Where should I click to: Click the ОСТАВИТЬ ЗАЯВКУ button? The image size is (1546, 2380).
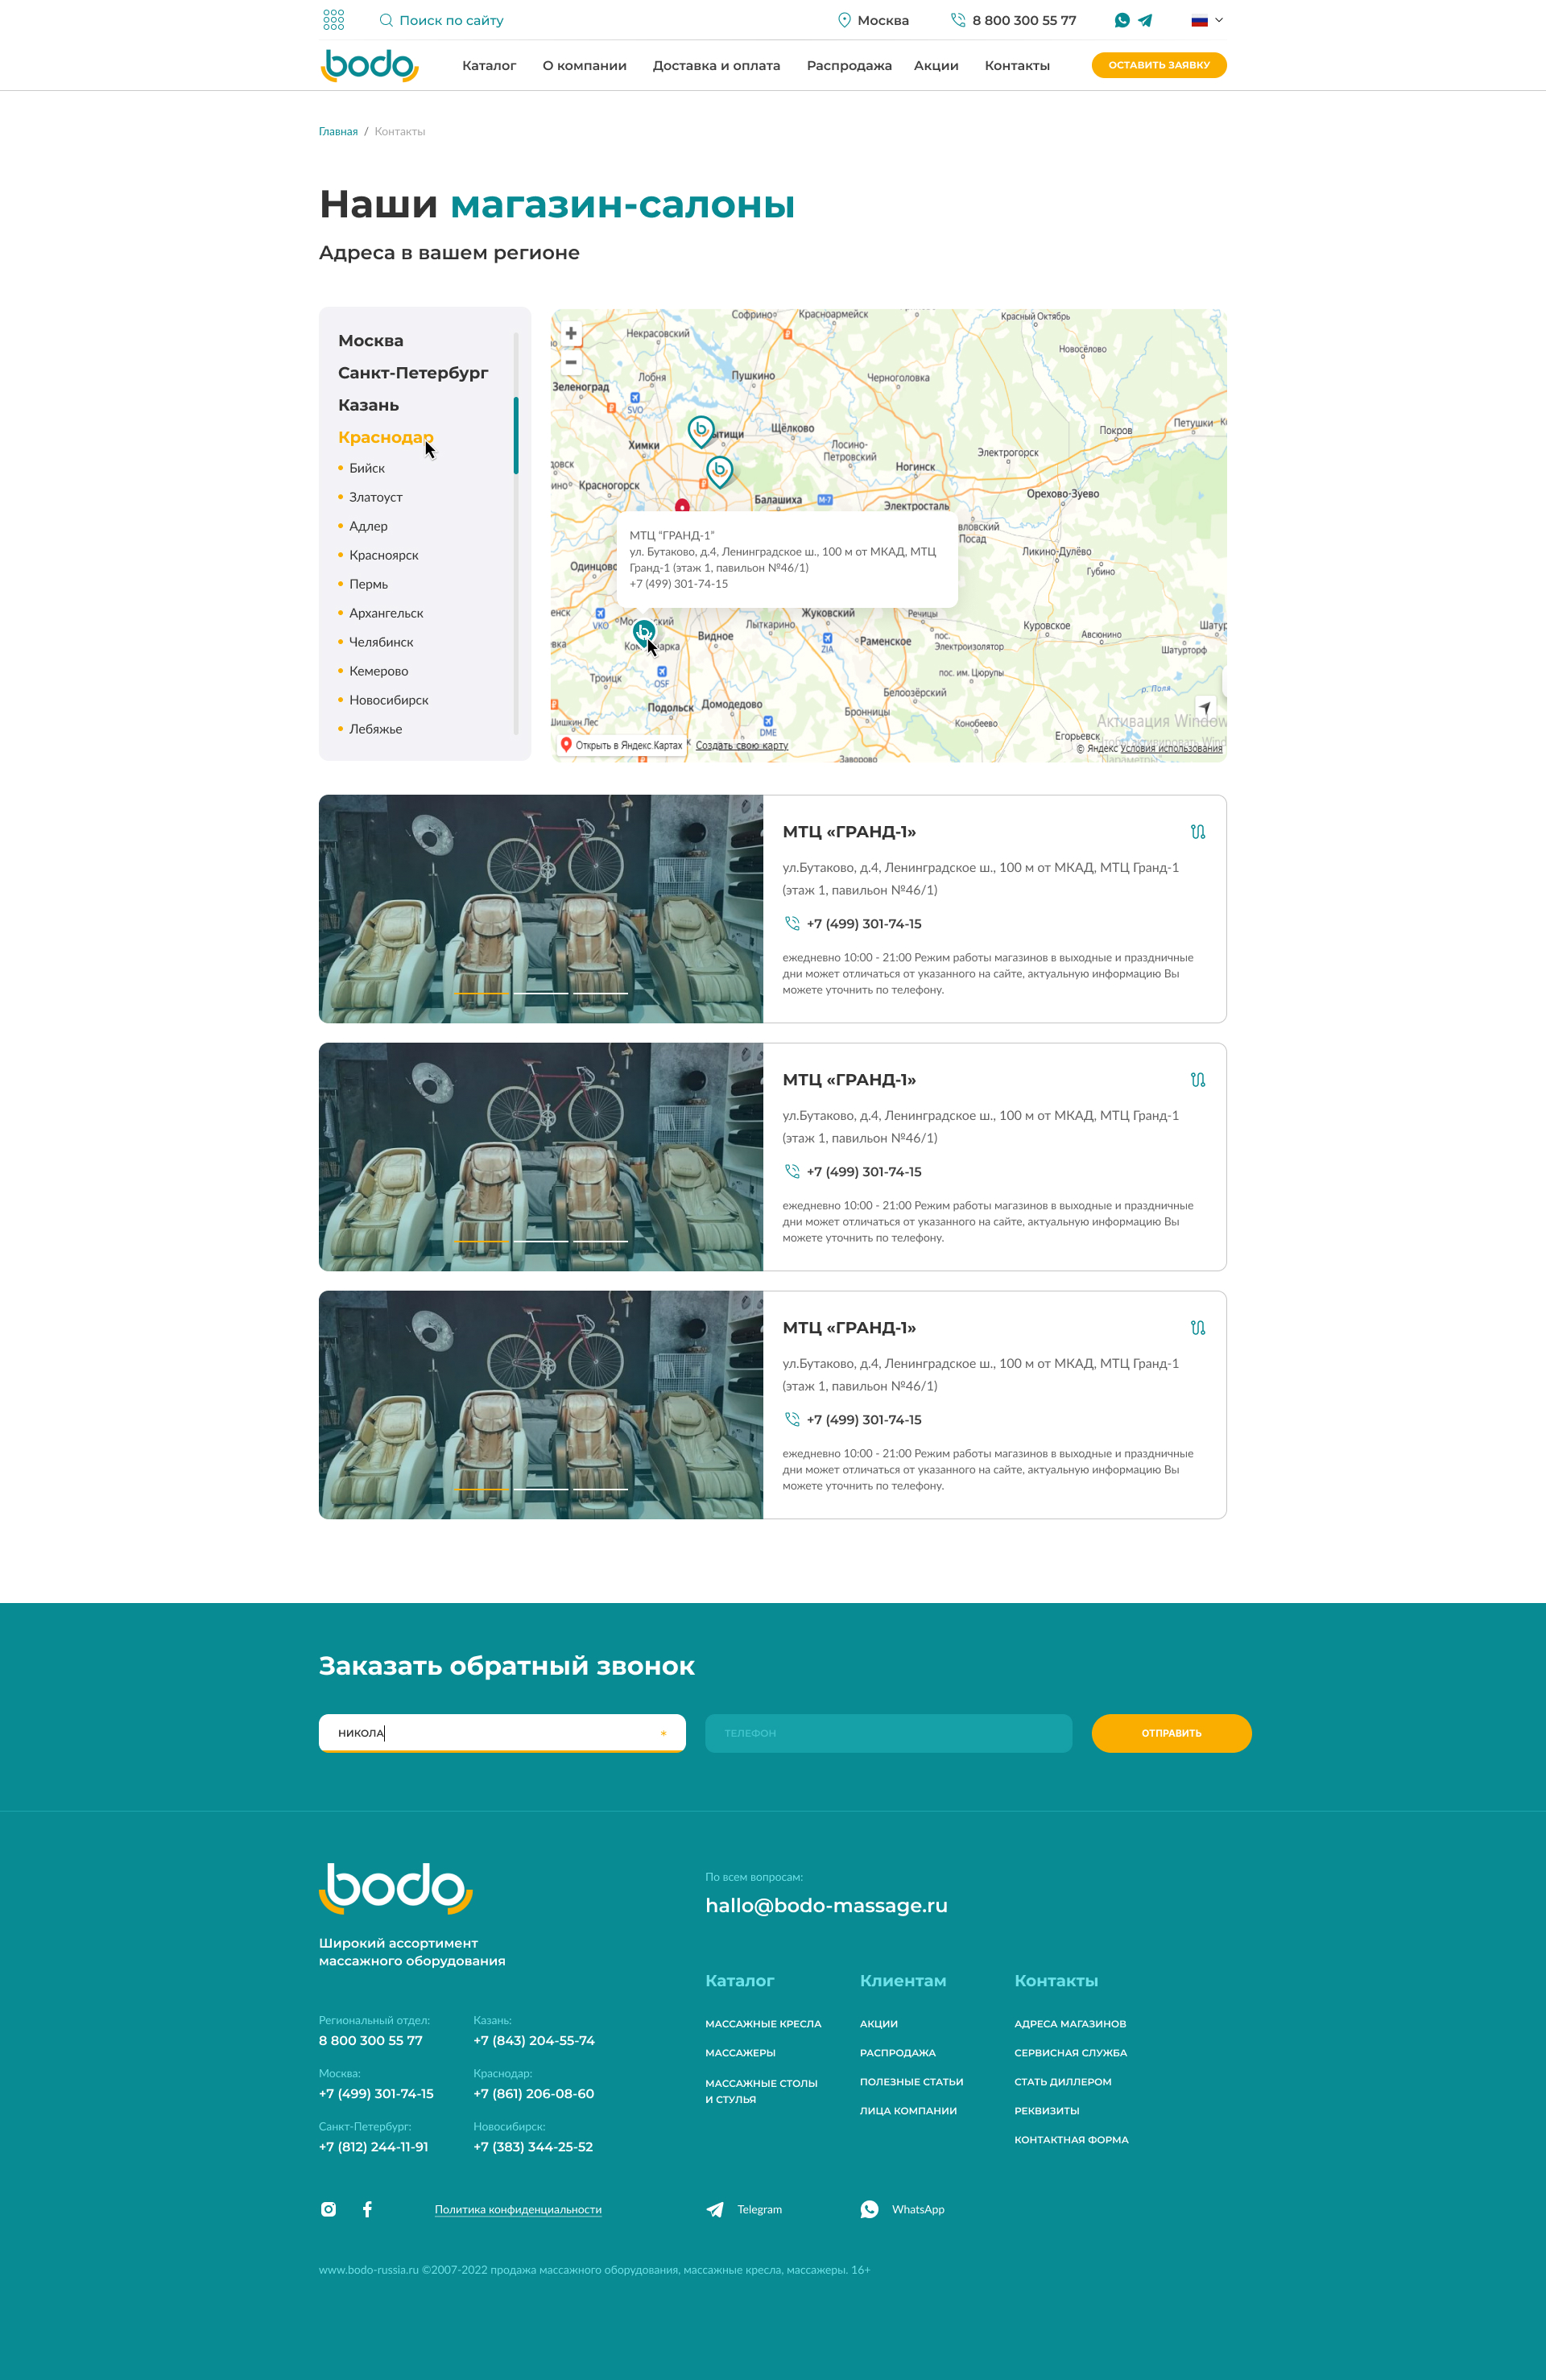click(1159, 65)
